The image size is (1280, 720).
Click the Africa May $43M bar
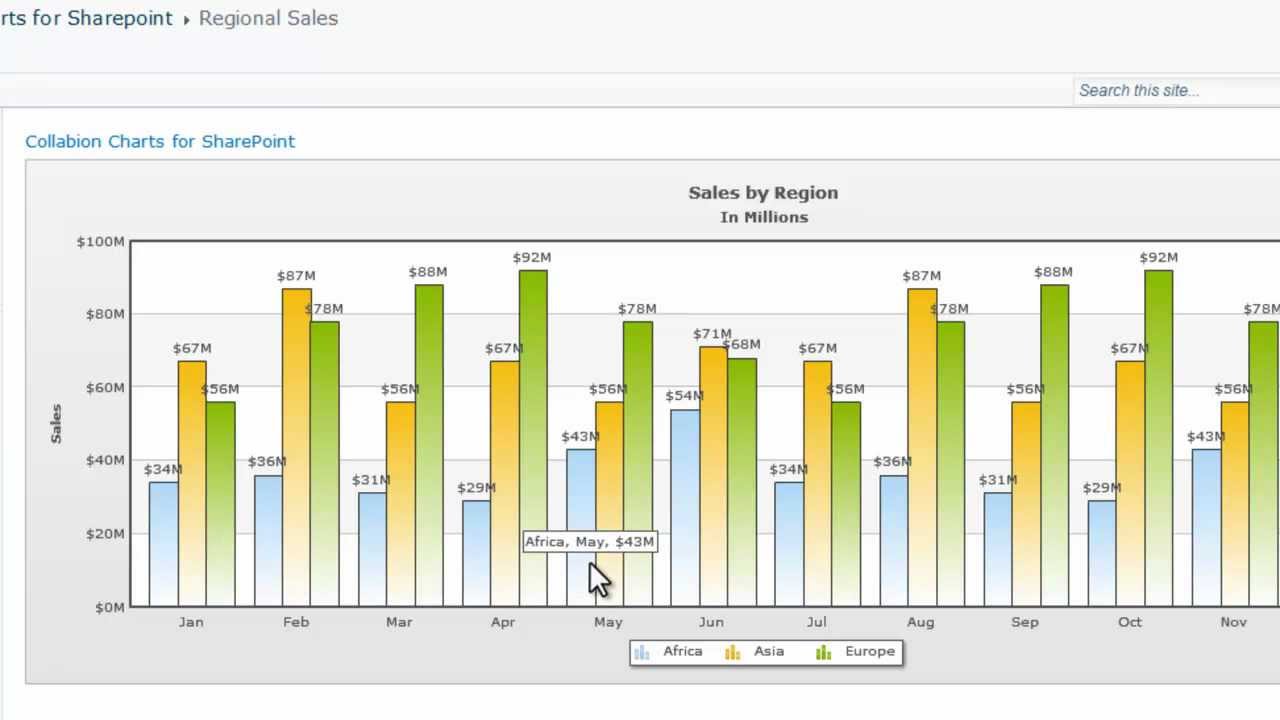coord(581,527)
